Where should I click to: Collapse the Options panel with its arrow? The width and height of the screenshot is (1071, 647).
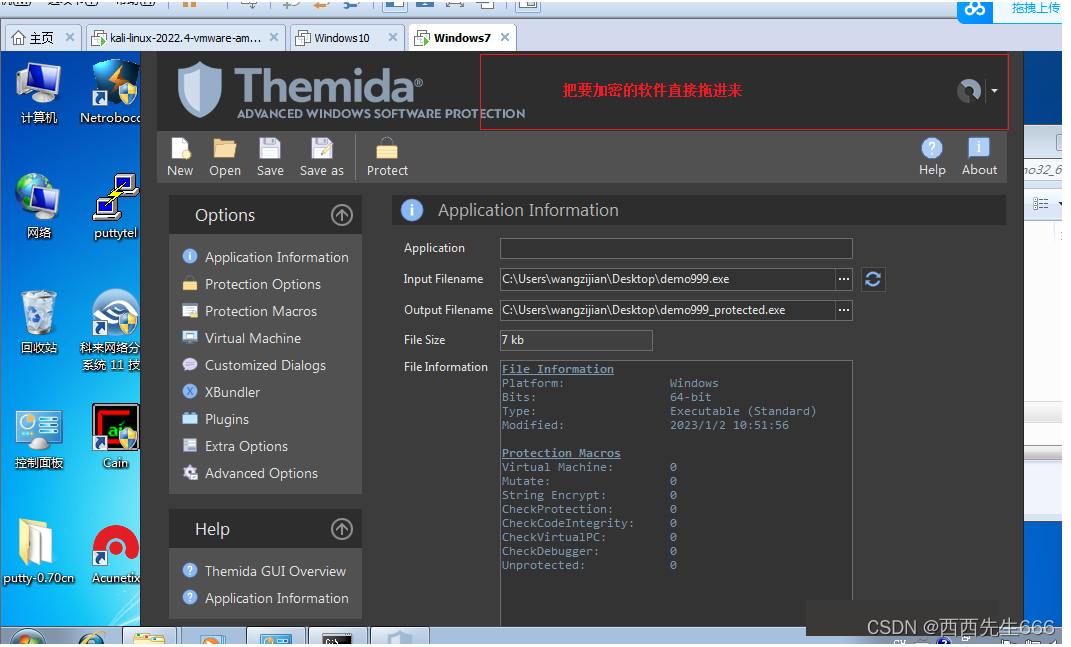click(342, 216)
